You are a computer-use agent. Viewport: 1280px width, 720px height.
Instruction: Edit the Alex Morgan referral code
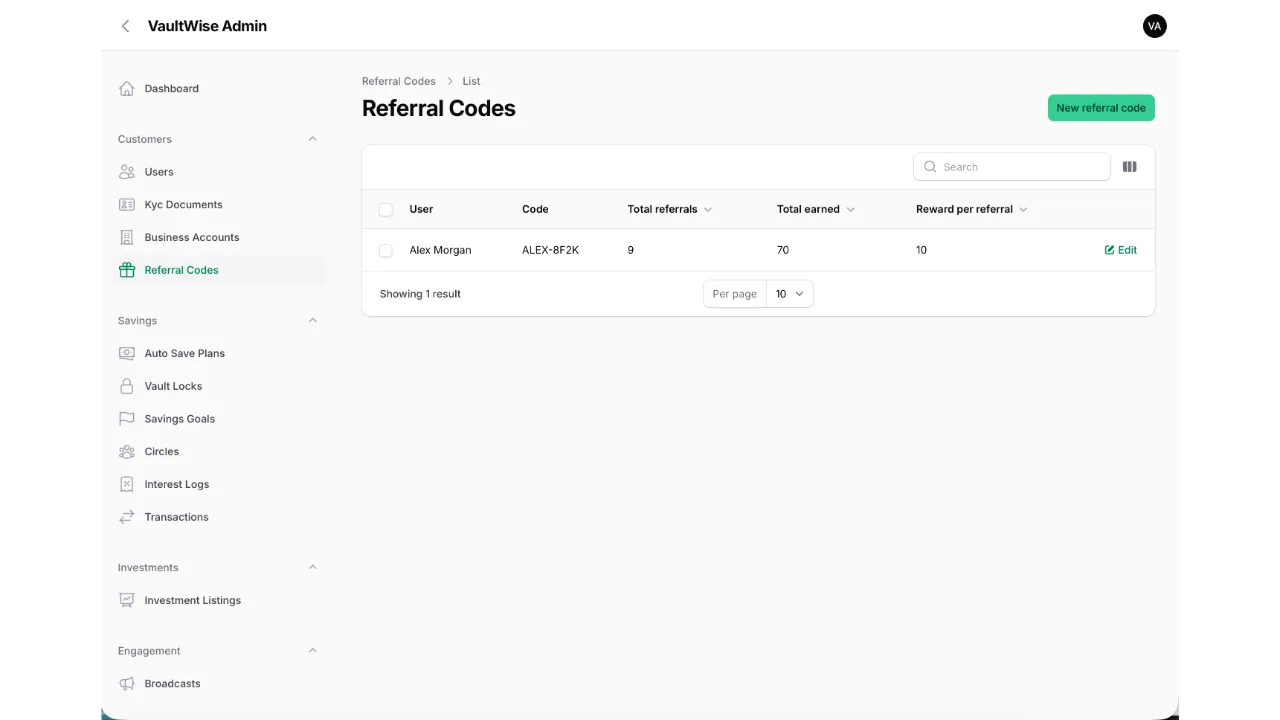point(1120,250)
